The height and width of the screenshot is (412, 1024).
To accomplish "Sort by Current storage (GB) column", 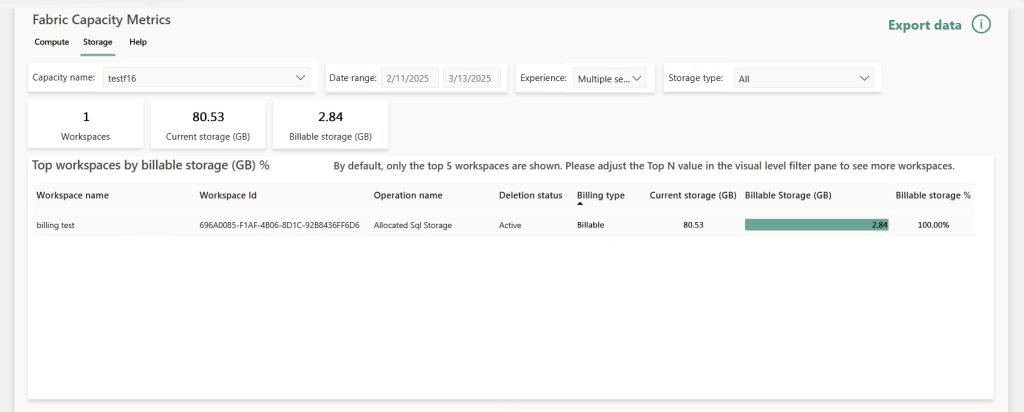I will tap(693, 195).
